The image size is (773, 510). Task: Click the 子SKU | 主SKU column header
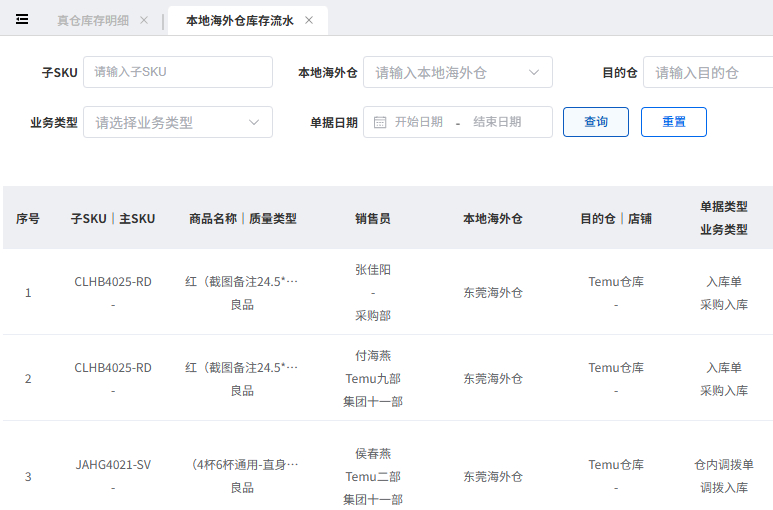click(x=113, y=218)
